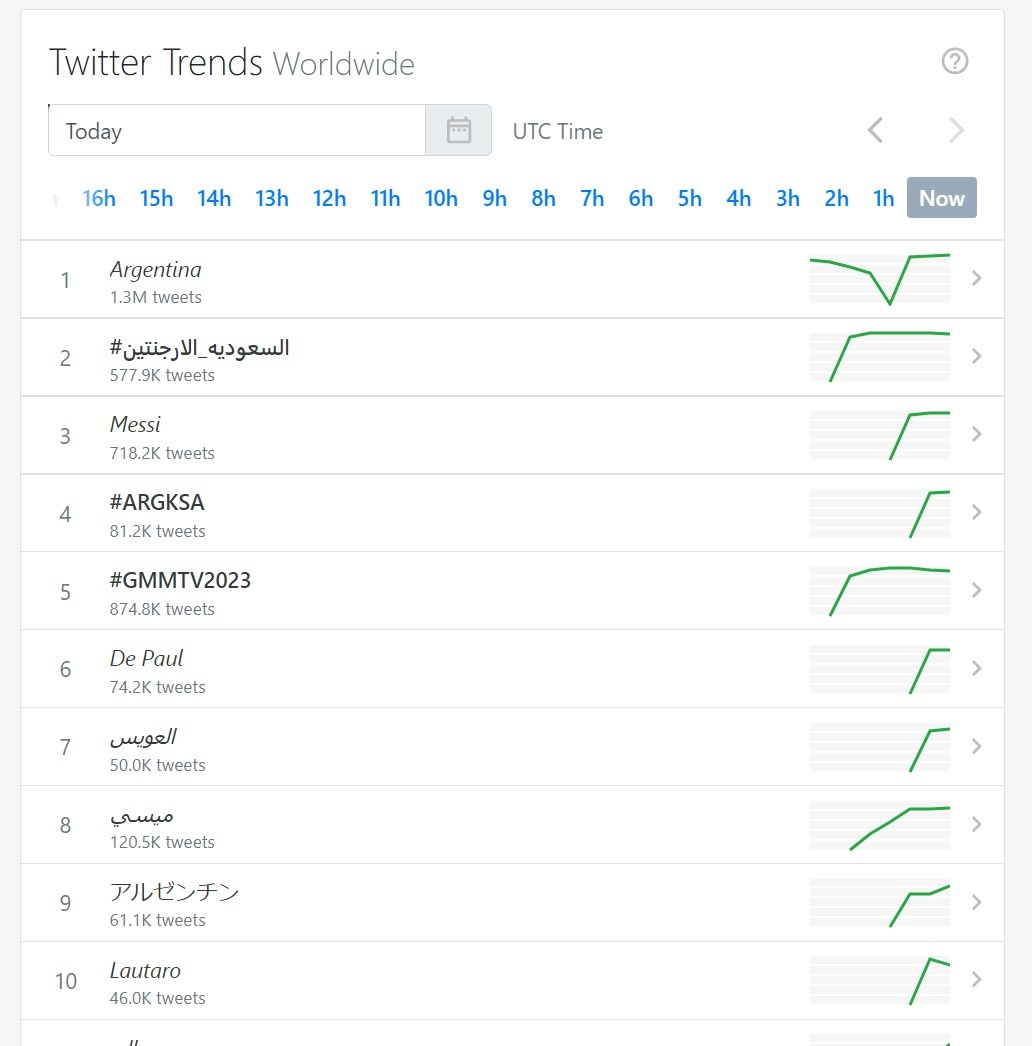Click the help question mark icon
Image resolution: width=1032 pixels, height=1046 pixels.
(x=955, y=61)
